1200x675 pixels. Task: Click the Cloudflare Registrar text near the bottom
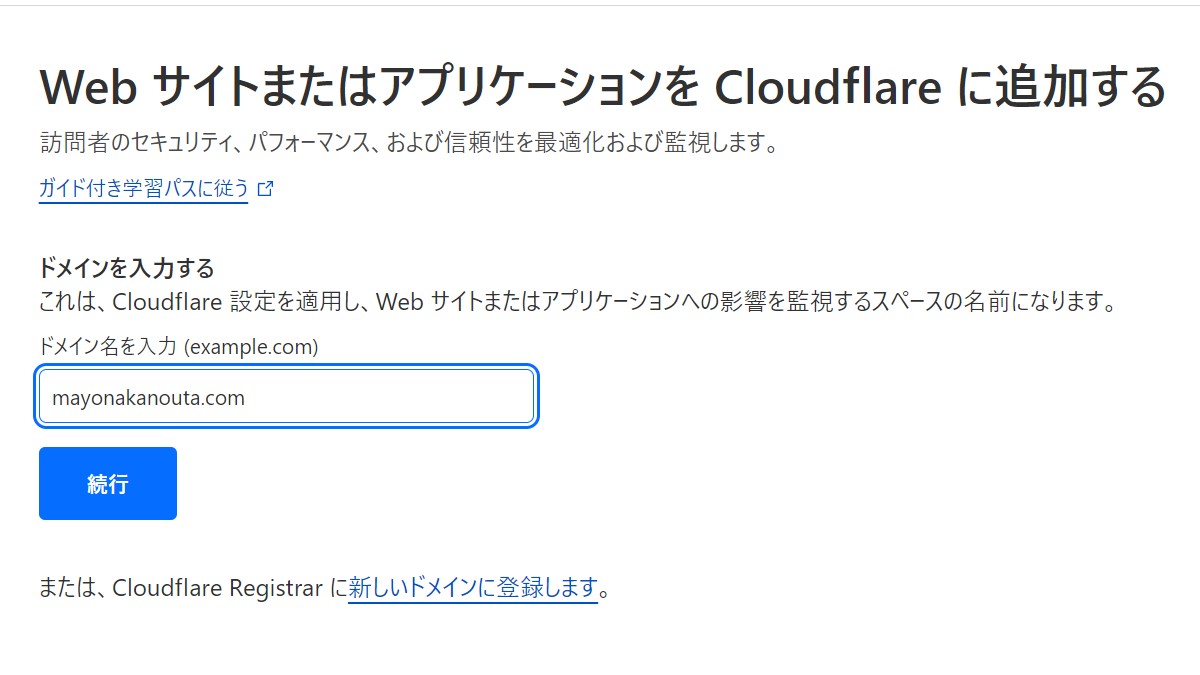(x=218, y=588)
